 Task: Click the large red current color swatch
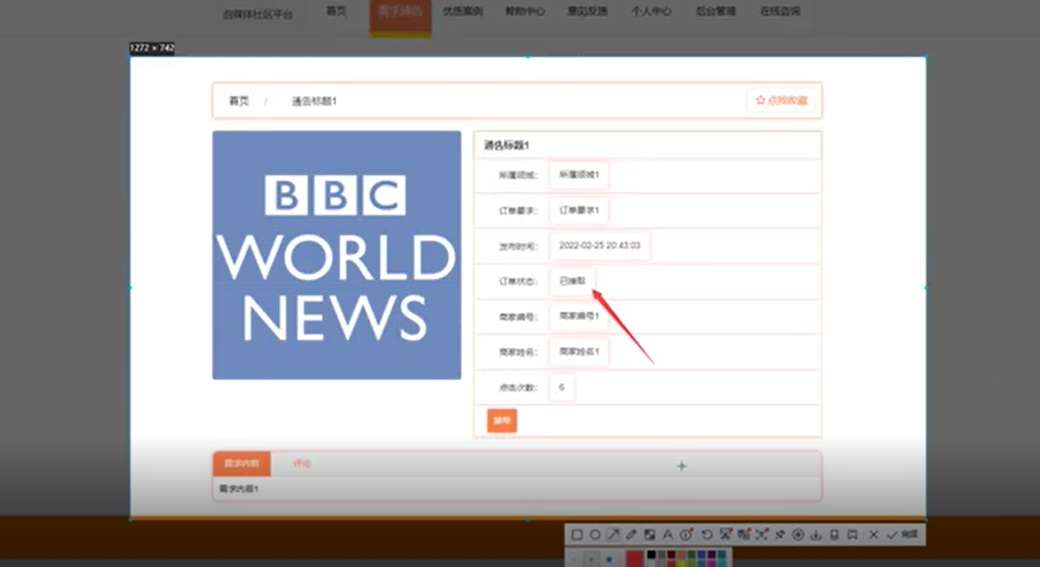635,558
